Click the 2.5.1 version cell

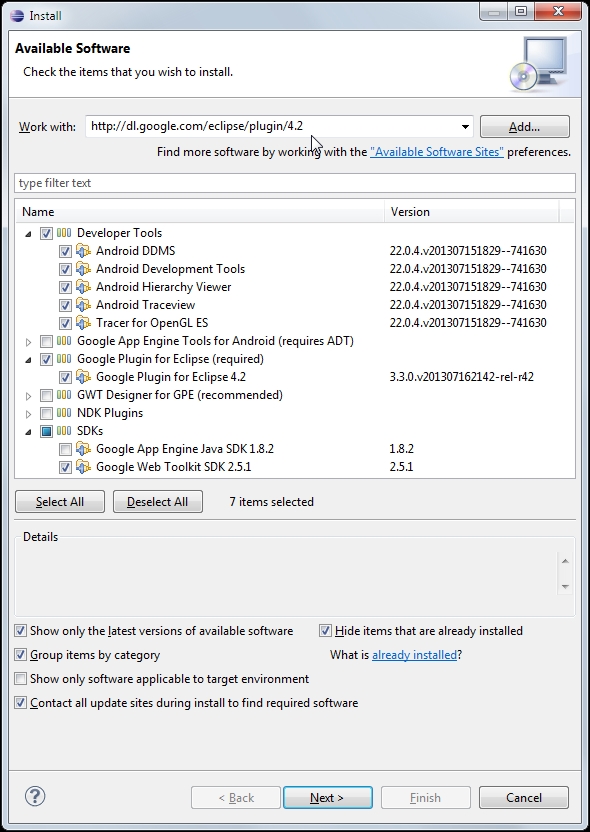(x=402, y=467)
